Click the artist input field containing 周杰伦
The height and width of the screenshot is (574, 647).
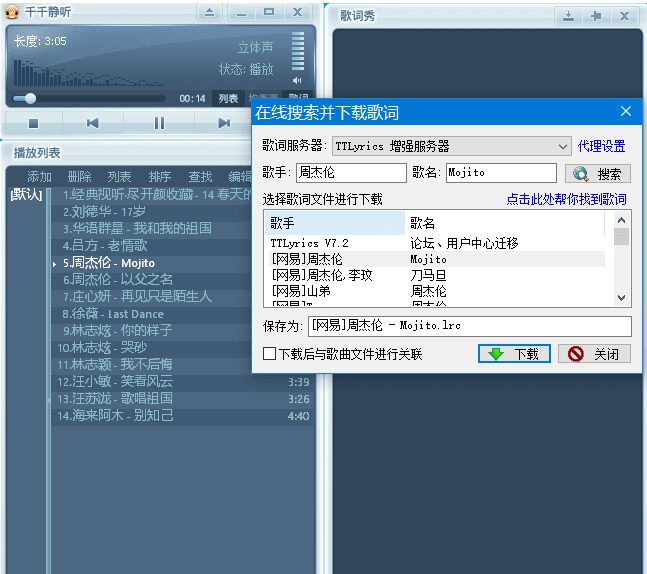(351, 173)
